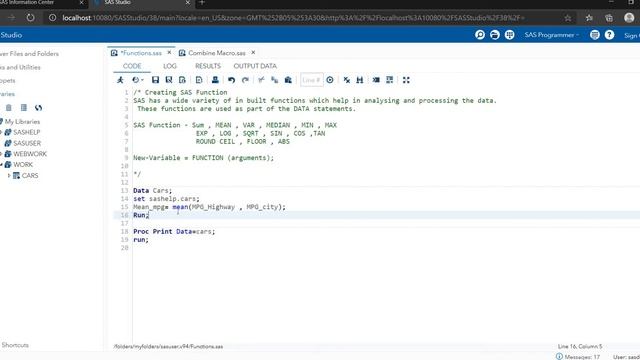Open Find and Replace with the binoculars icon
Image resolution: width=640 pixels, height=360 pixels.
[360, 80]
